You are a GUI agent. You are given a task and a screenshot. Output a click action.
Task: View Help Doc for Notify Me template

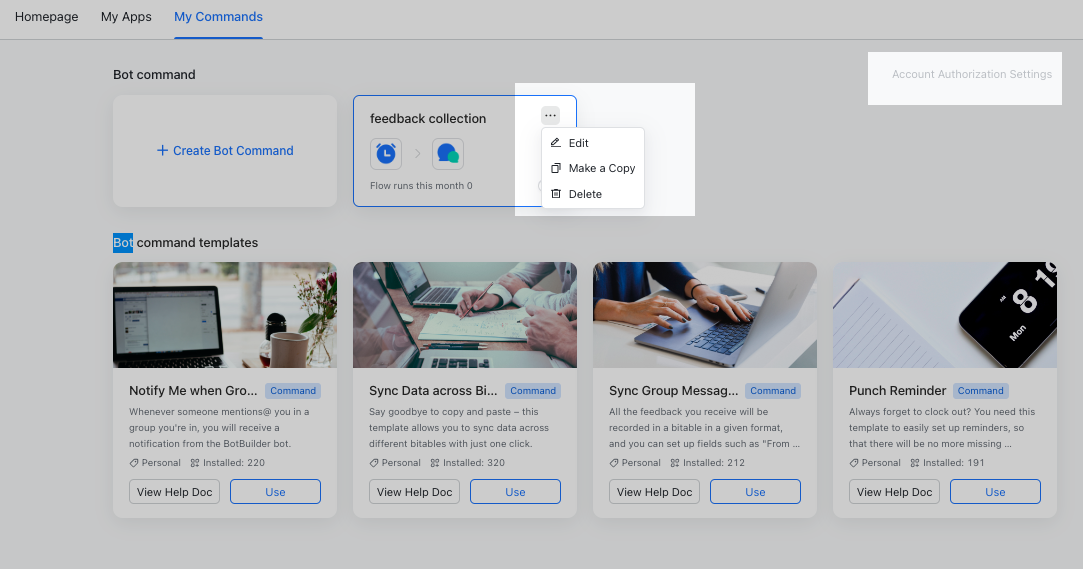pos(175,492)
